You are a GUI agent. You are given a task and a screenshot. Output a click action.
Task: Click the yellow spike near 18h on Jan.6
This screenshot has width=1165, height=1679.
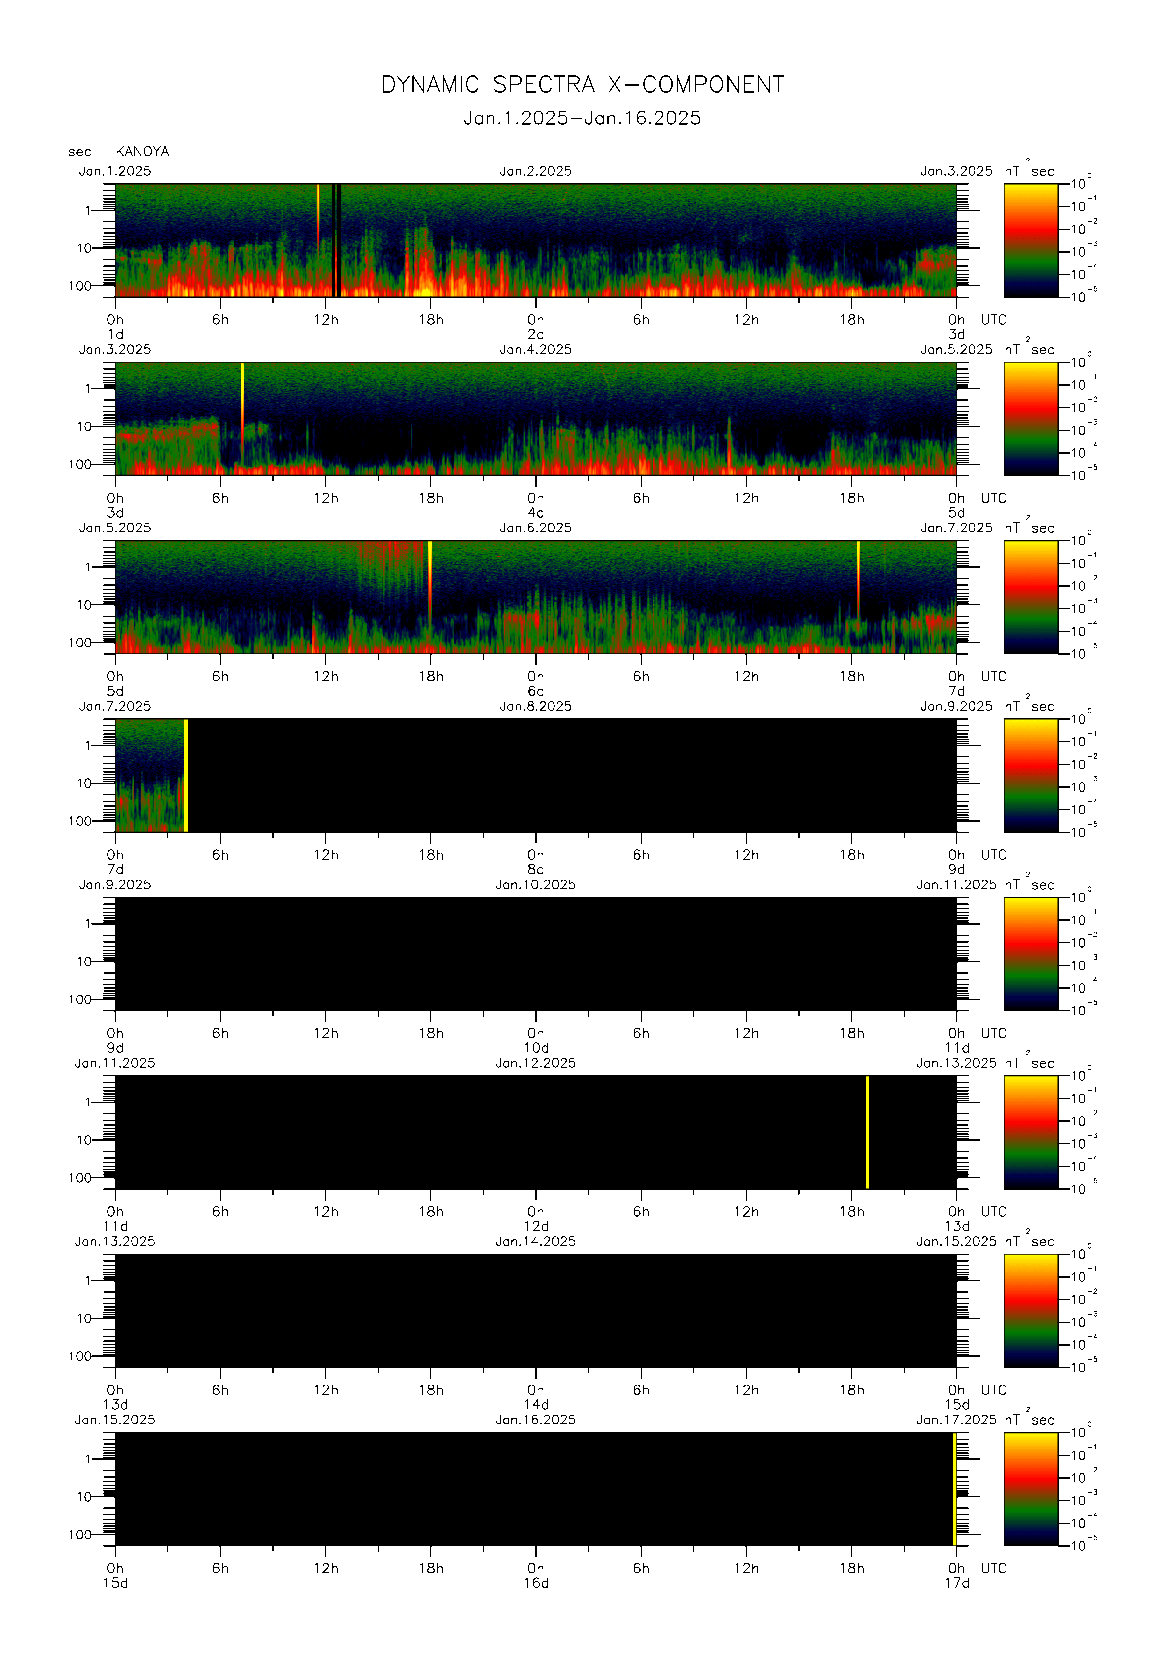(x=858, y=580)
